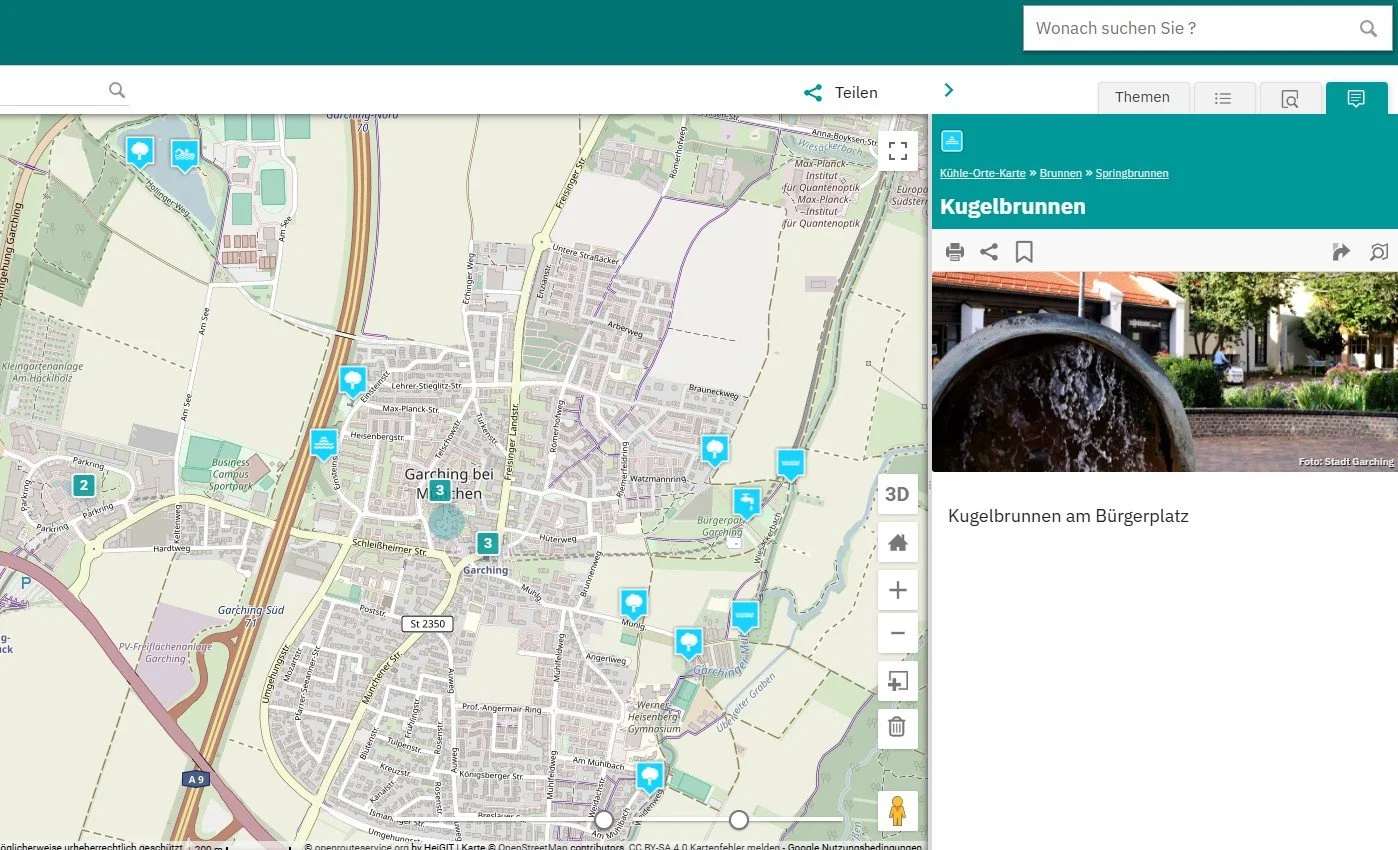Image resolution: width=1398 pixels, height=850 pixels.
Task: Select the active info comment tab
Action: pyautogui.click(x=1356, y=98)
